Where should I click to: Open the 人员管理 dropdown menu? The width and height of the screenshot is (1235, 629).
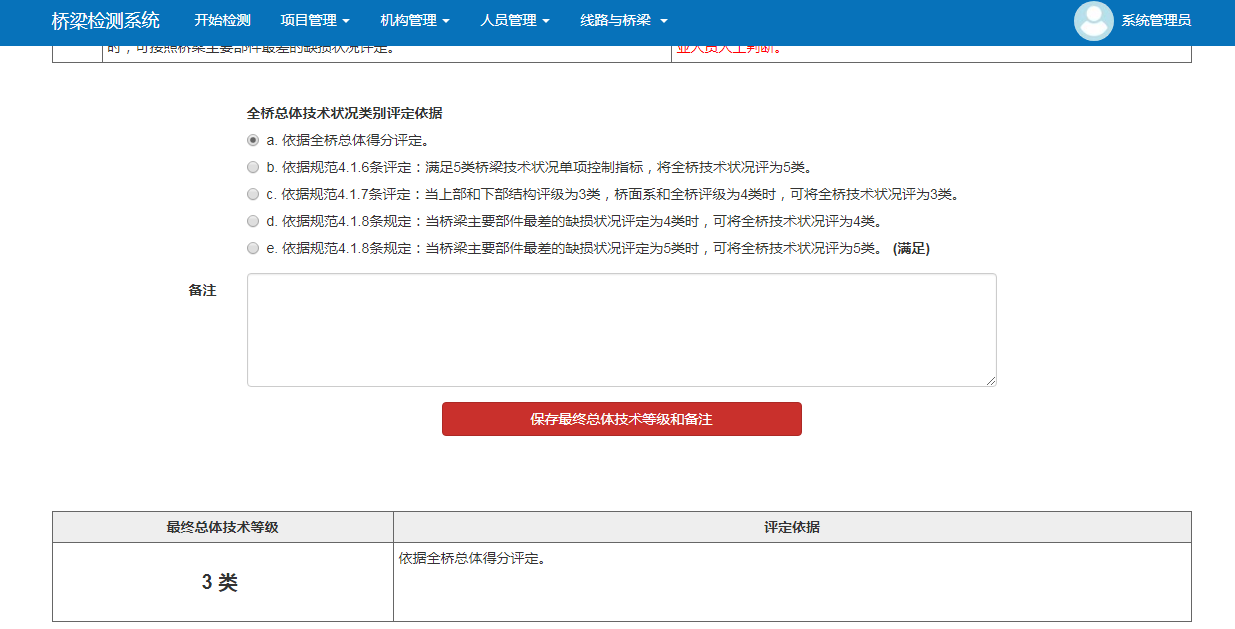click(x=515, y=21)
